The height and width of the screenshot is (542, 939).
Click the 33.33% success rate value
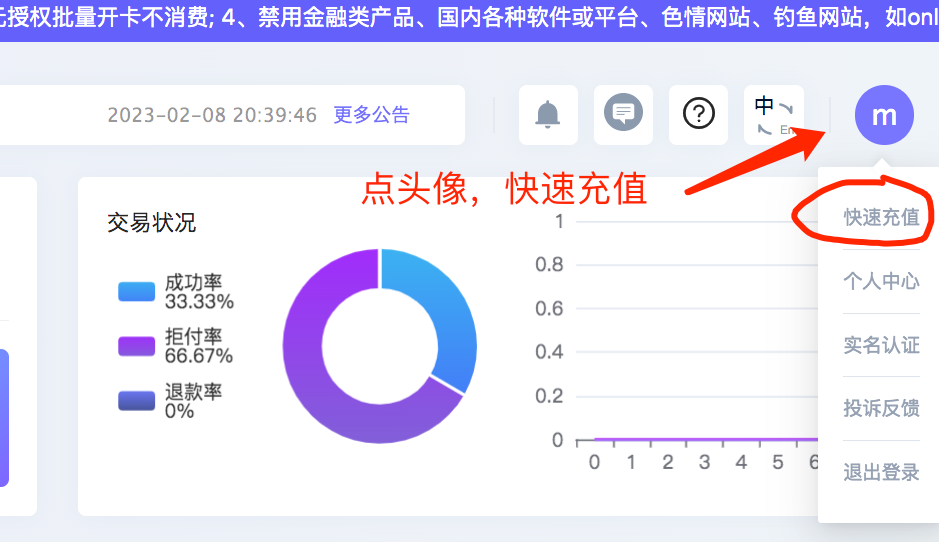pyautogui.click(x=199, y=301)
